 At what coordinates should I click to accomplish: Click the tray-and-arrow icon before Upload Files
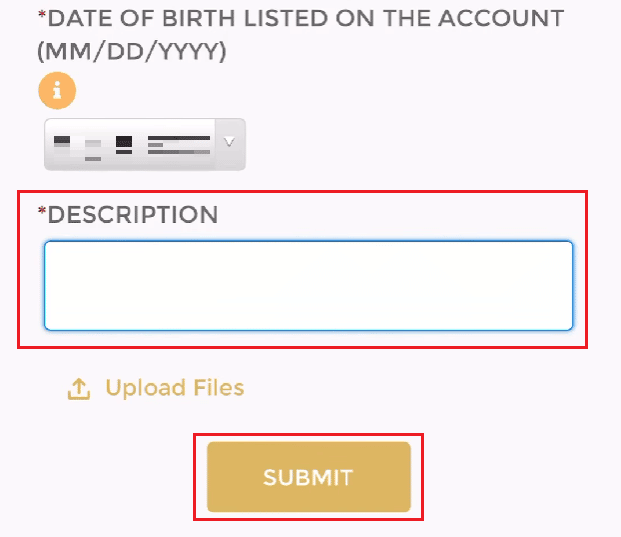point(79,388)
